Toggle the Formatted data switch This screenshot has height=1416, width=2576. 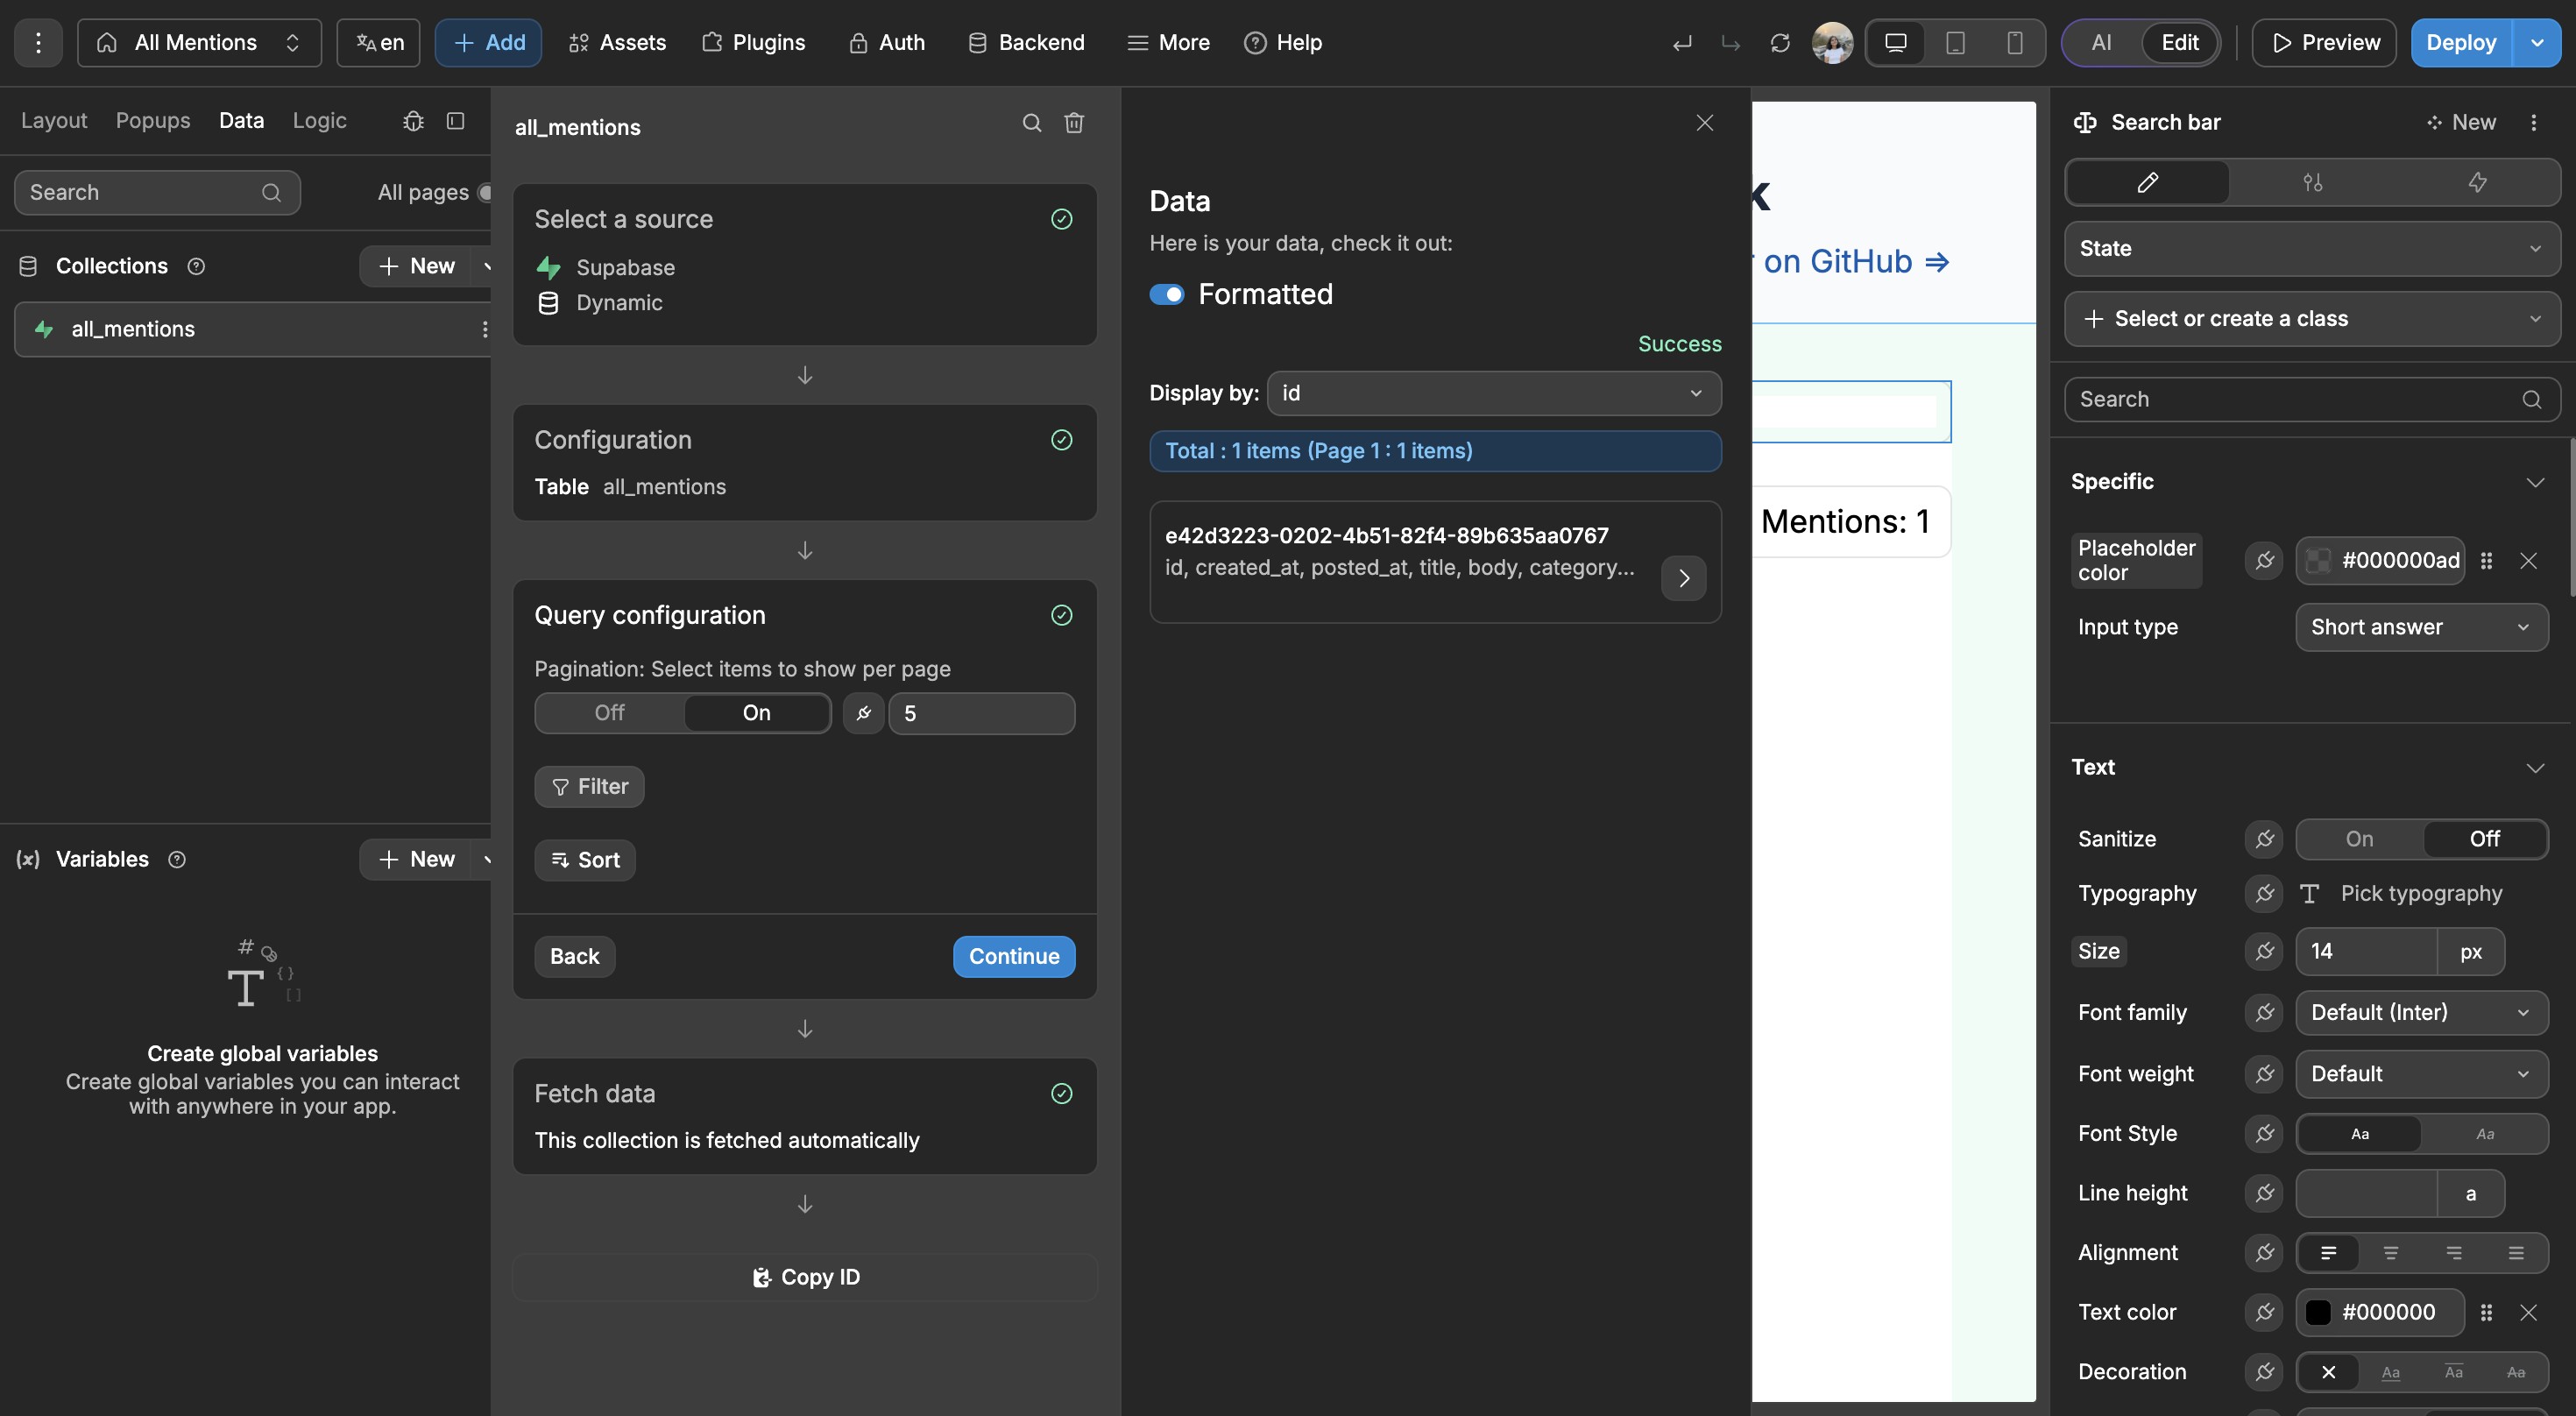click(x=1166, y=294)
